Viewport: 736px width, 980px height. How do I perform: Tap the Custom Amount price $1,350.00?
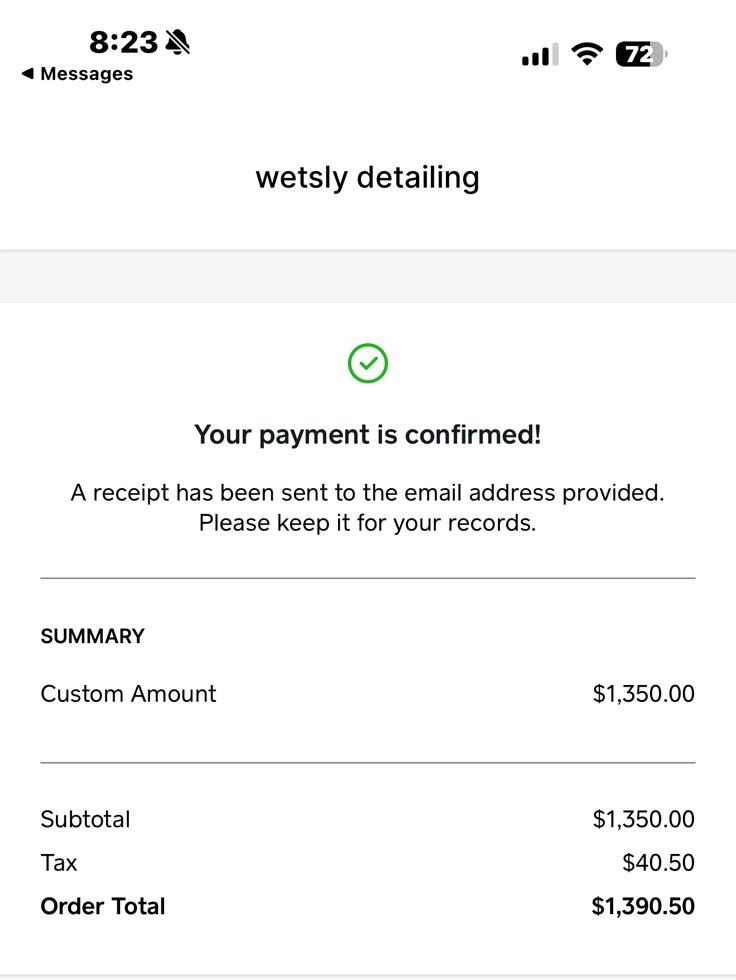click(x=644, y=694)
